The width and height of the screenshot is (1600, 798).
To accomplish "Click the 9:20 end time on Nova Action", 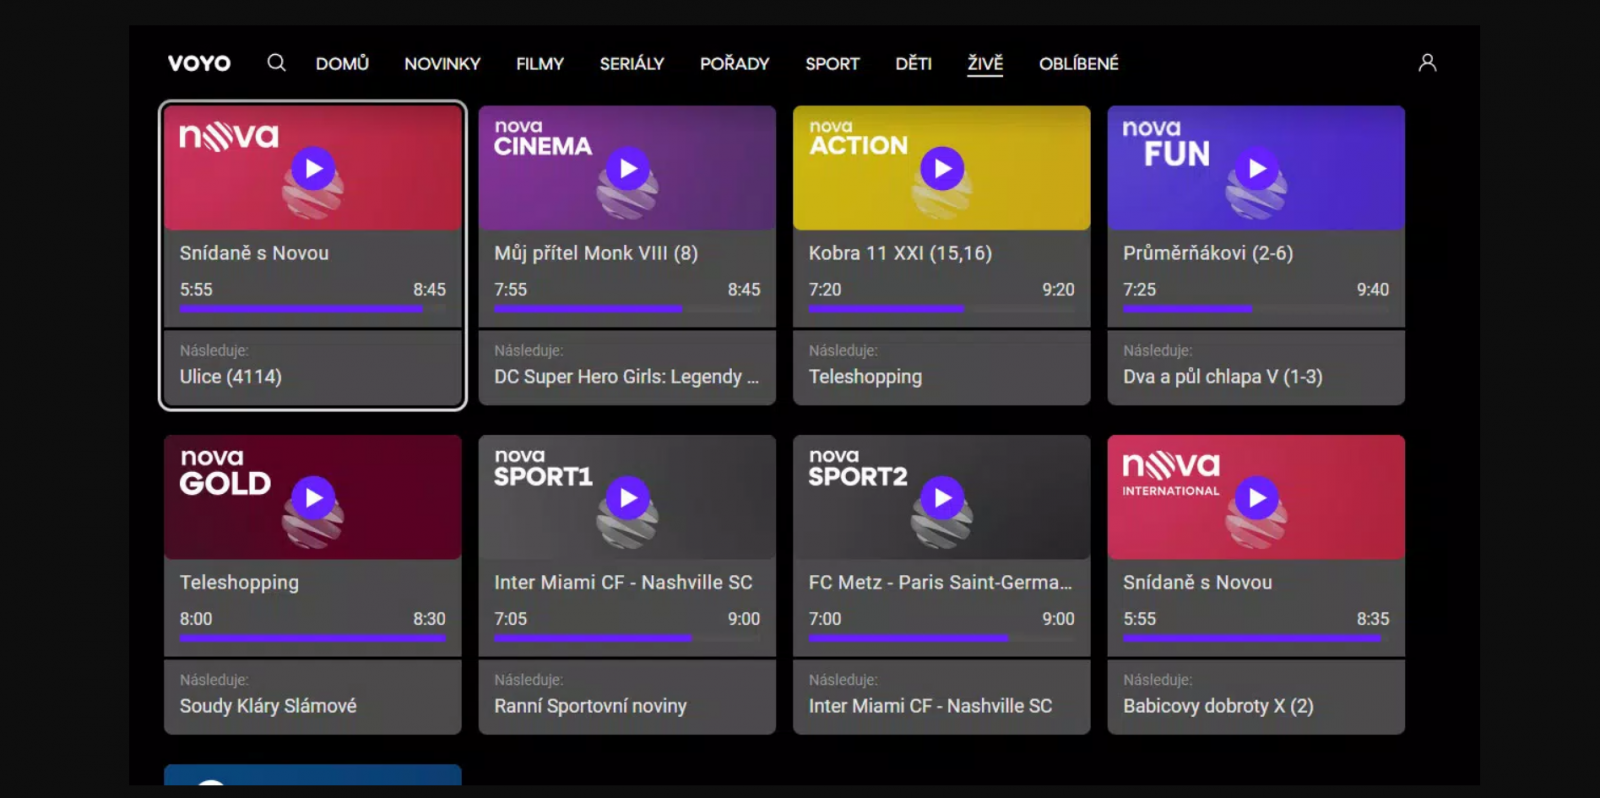I will 1058,290.
